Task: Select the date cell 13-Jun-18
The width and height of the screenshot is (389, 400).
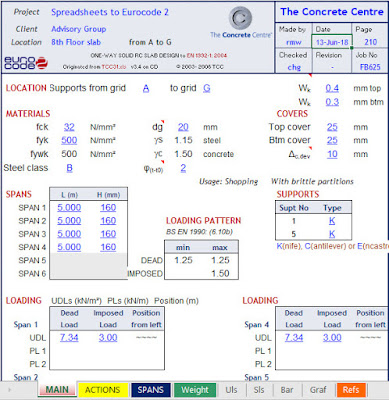Action: tap(332, 42)
